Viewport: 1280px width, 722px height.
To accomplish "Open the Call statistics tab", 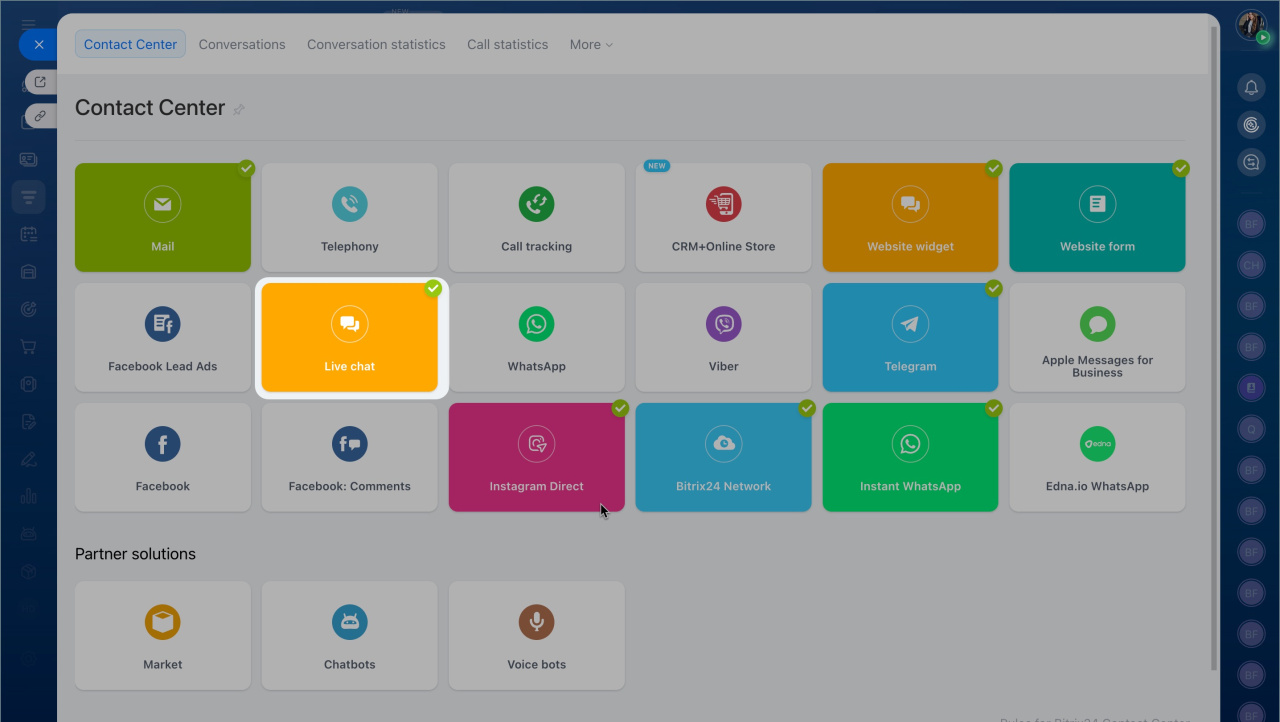I will pyautogui.click(x=507, y=44).
